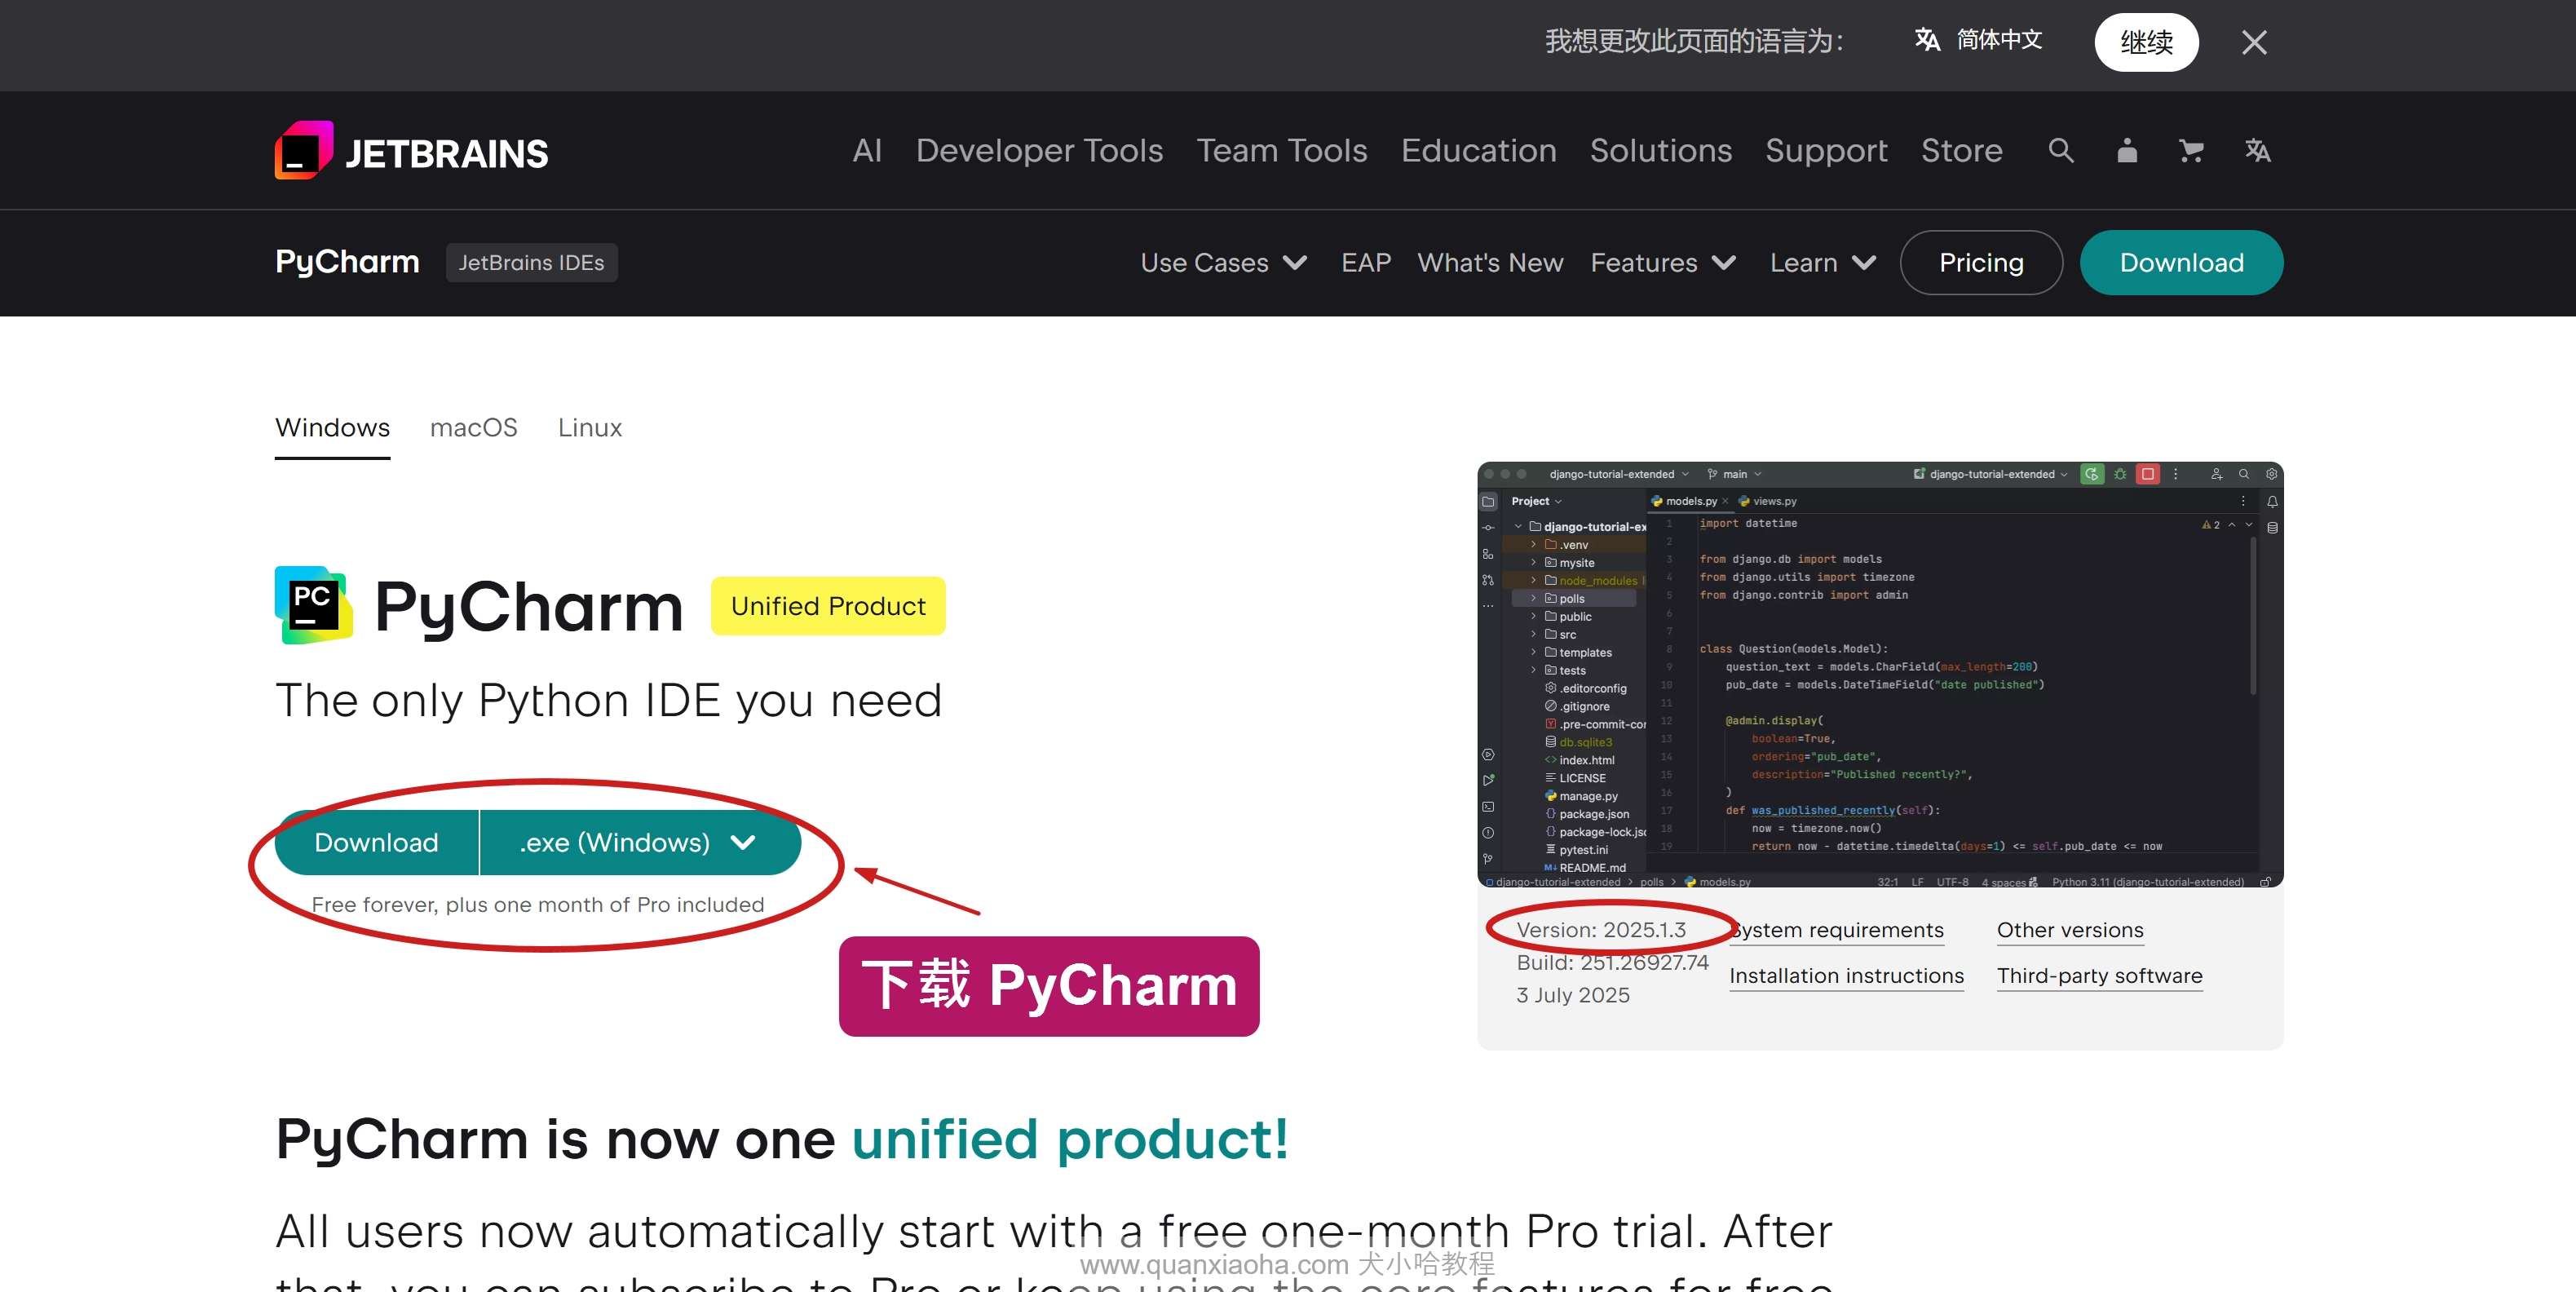Open the account profile icon
This screenshot has height=1292, width=2576.
point(2127,150)
